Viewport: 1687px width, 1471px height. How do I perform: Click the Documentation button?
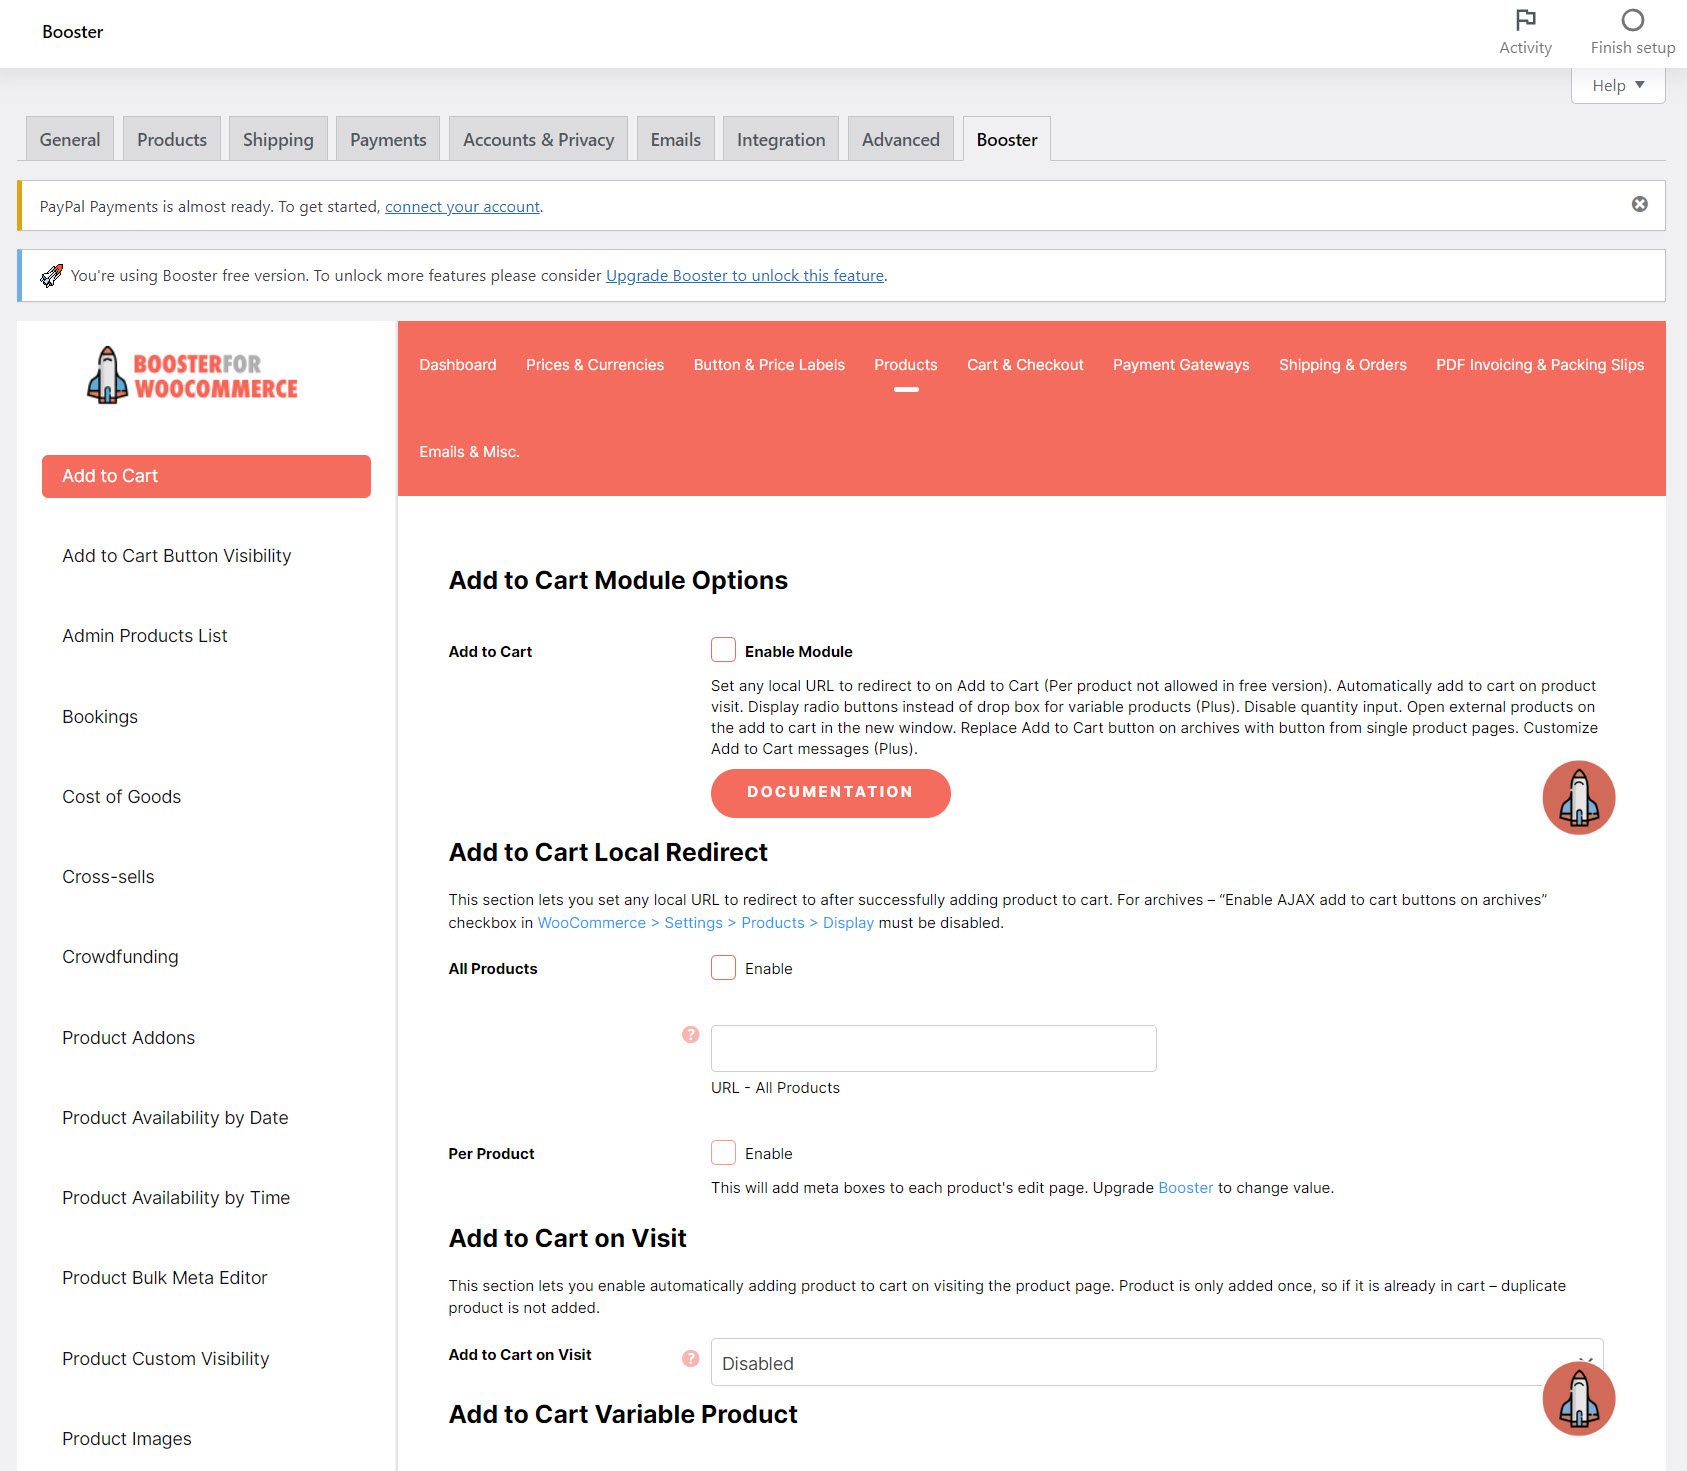pos(830,792)
